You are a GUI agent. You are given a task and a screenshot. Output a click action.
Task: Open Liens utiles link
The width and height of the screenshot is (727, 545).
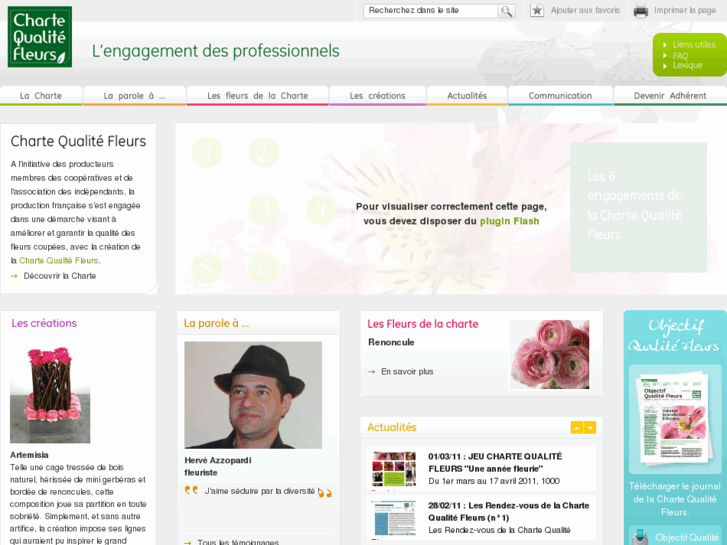pyautogui.click(x=694, y=45)
